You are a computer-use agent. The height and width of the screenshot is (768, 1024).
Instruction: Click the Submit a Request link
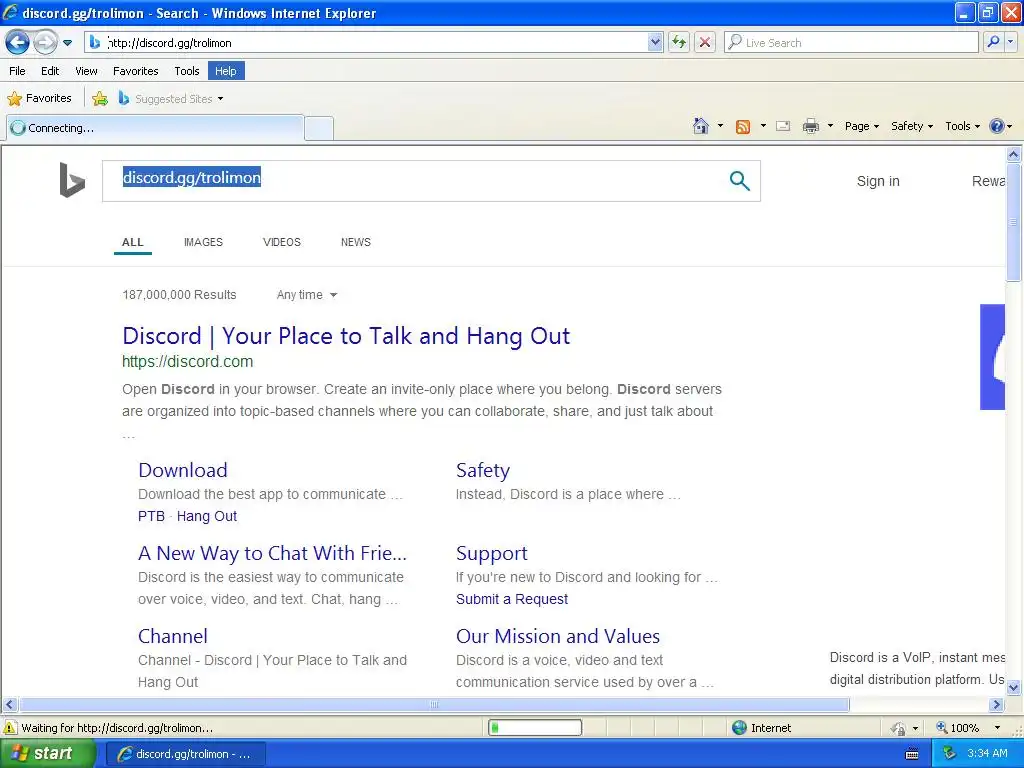pos(512,599)
